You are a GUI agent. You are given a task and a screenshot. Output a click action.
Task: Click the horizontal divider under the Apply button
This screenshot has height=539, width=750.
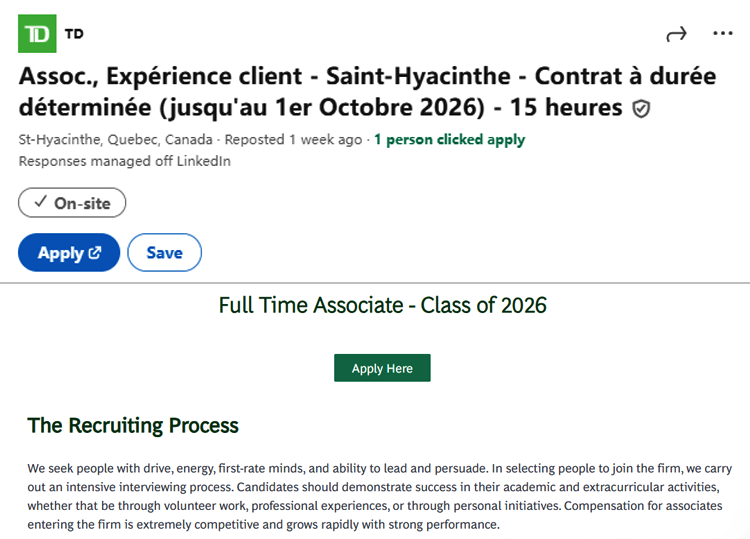[375, 283]
